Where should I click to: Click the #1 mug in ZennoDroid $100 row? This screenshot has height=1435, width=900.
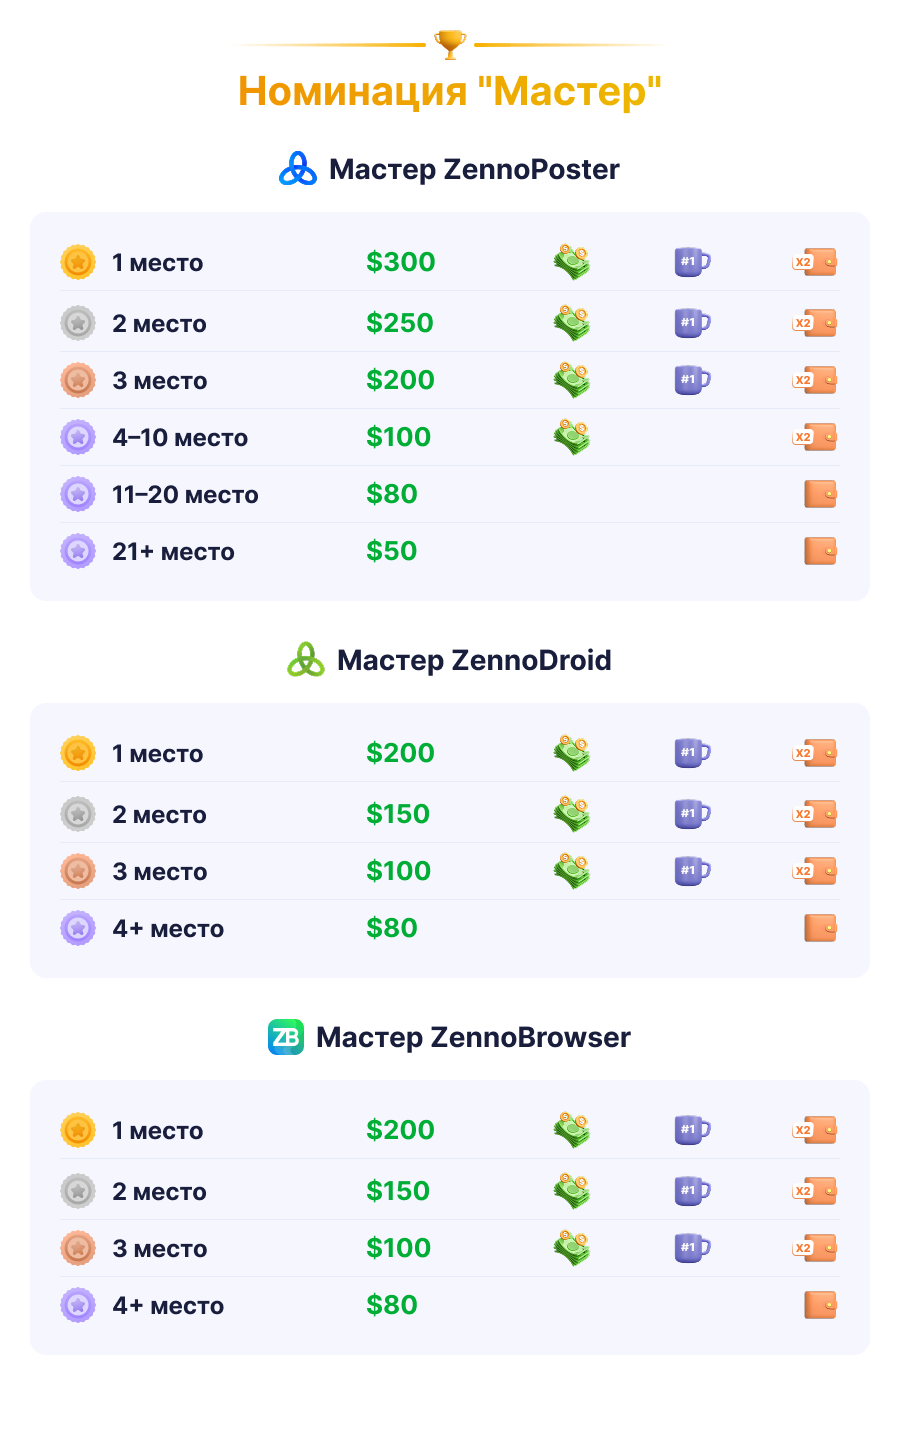pos(692,871)
